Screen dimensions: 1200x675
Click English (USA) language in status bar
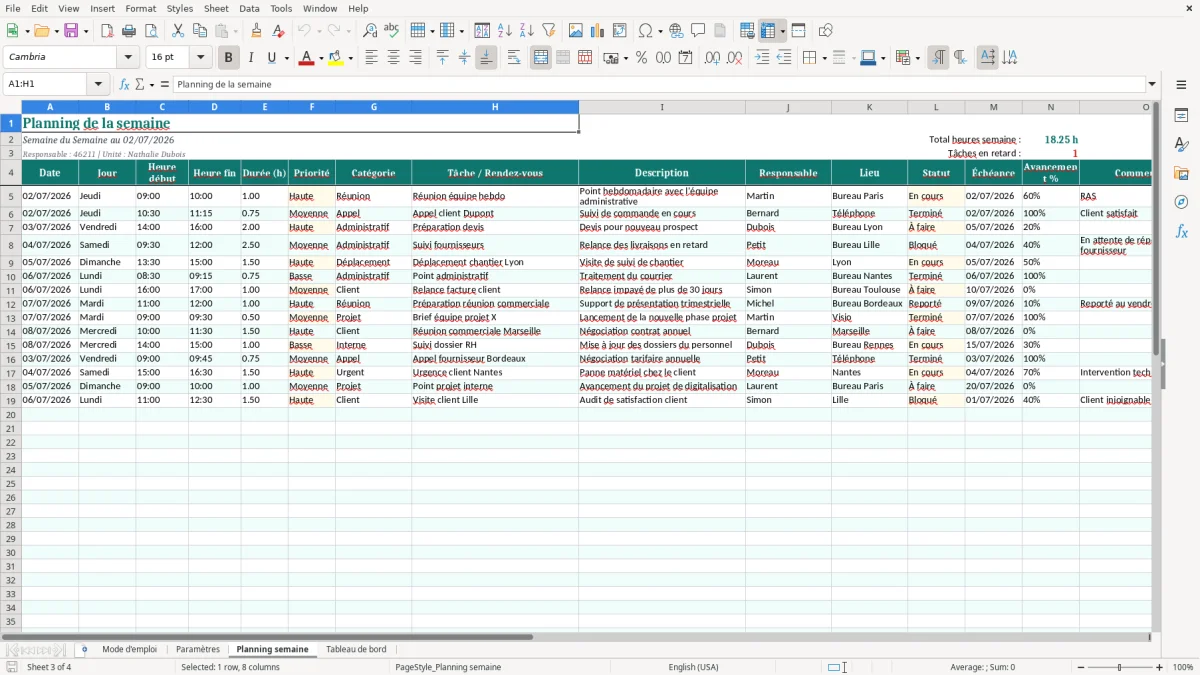[x=694, y=667]
